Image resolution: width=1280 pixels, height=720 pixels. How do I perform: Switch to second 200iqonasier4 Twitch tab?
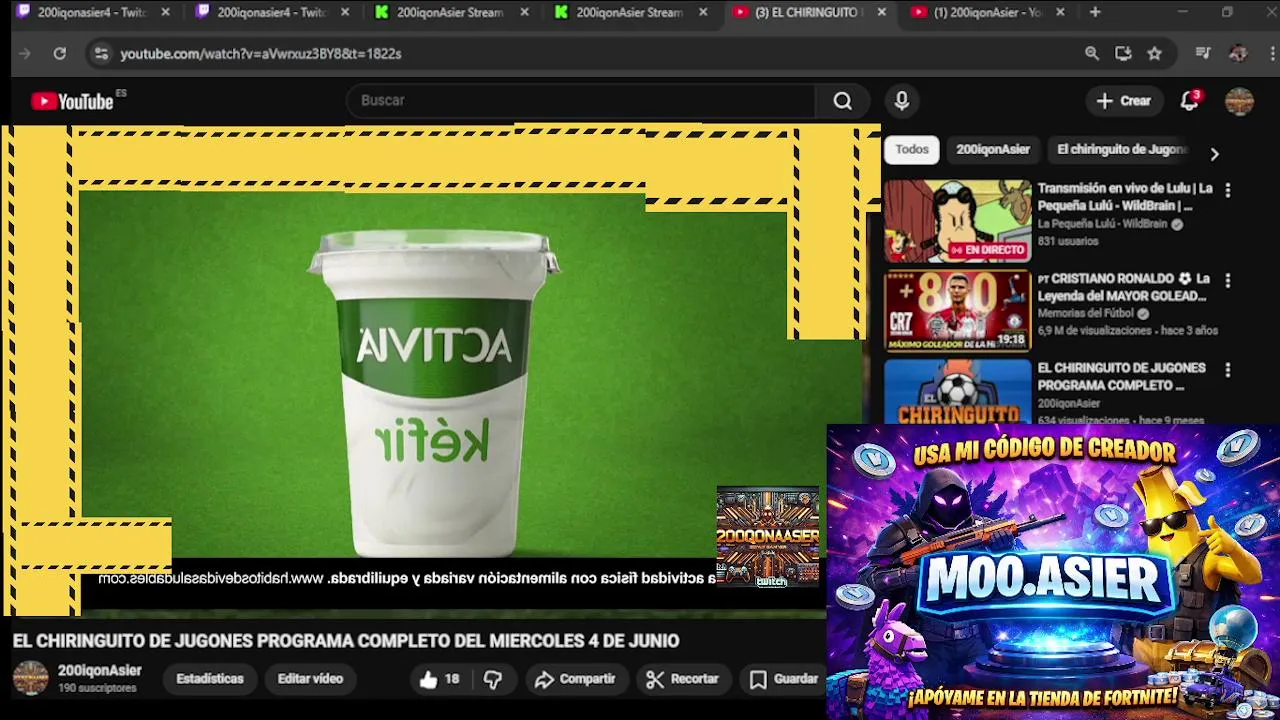[x=271, y=12]
